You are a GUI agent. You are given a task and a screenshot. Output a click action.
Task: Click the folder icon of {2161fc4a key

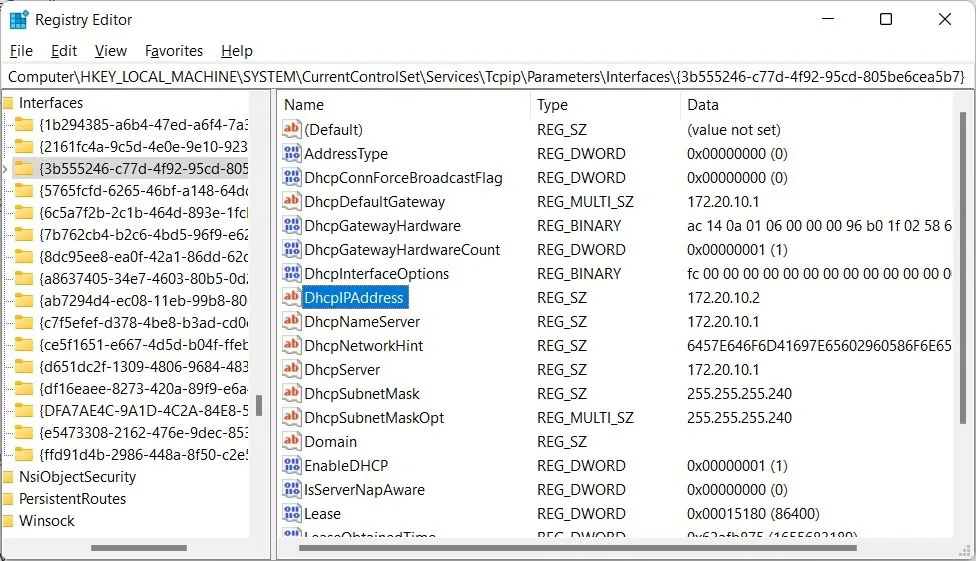(24, 146)
